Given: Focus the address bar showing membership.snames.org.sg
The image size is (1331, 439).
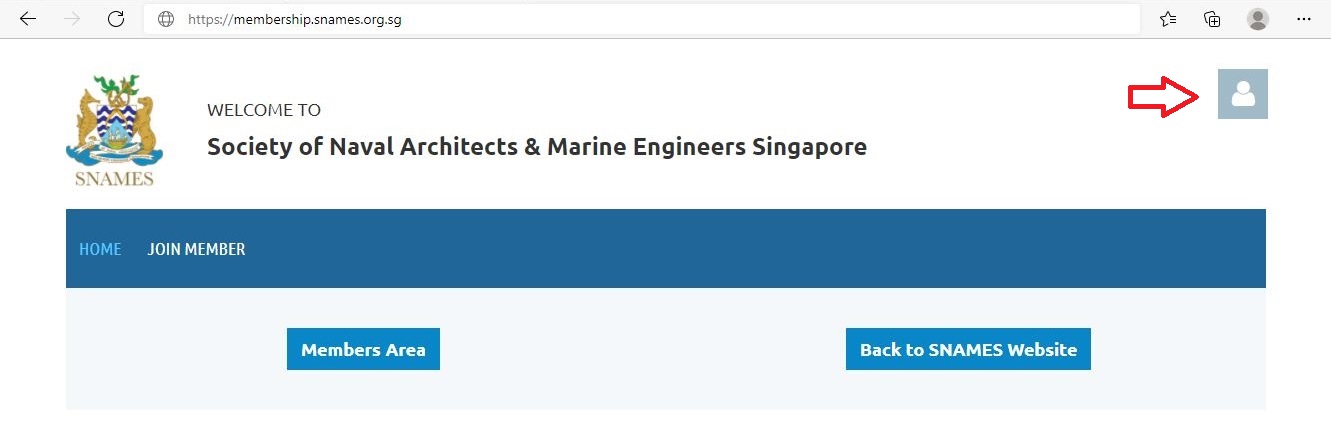Looking at the screenshot, I should coord(642,19).
